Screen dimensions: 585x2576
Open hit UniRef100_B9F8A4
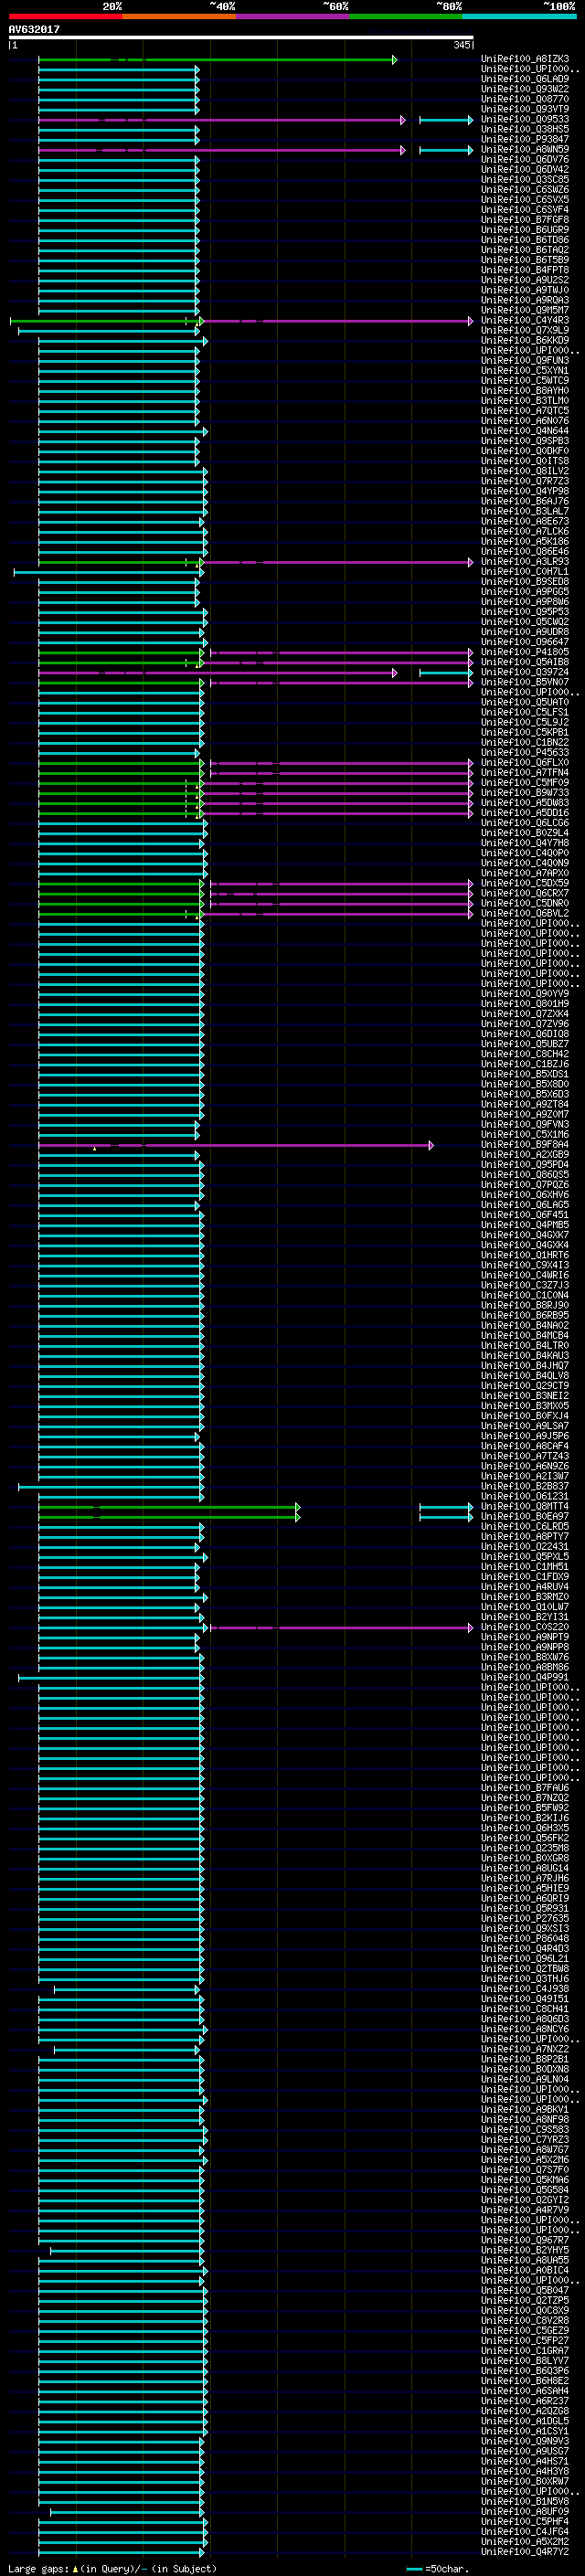coord(525,1144)
